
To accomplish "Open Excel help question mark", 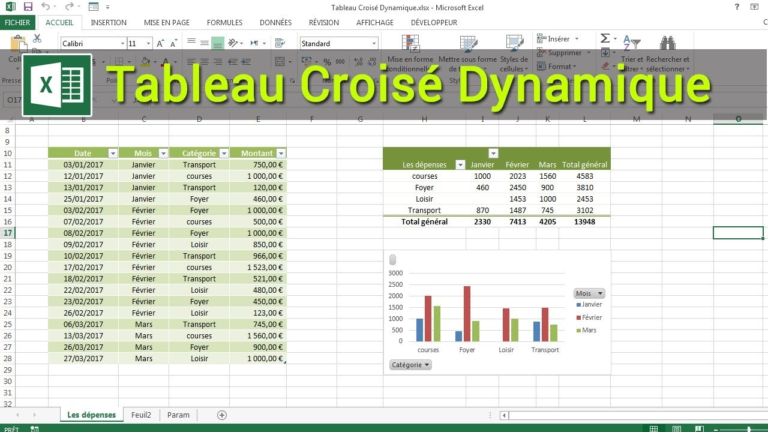I will [x=737, y=7].
